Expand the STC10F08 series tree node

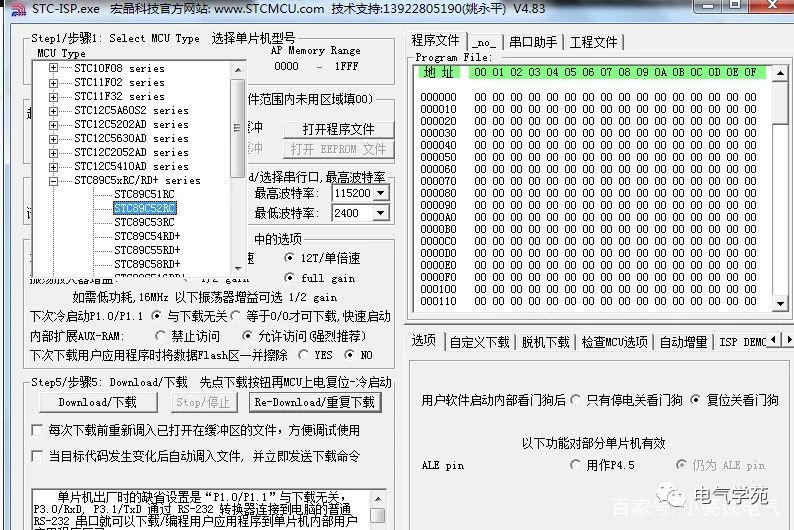point(53,68)
